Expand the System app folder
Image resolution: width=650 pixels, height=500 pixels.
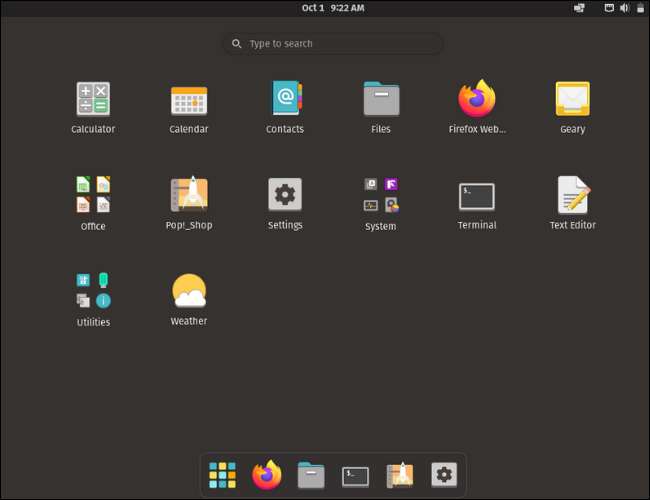tap(381, 196)
